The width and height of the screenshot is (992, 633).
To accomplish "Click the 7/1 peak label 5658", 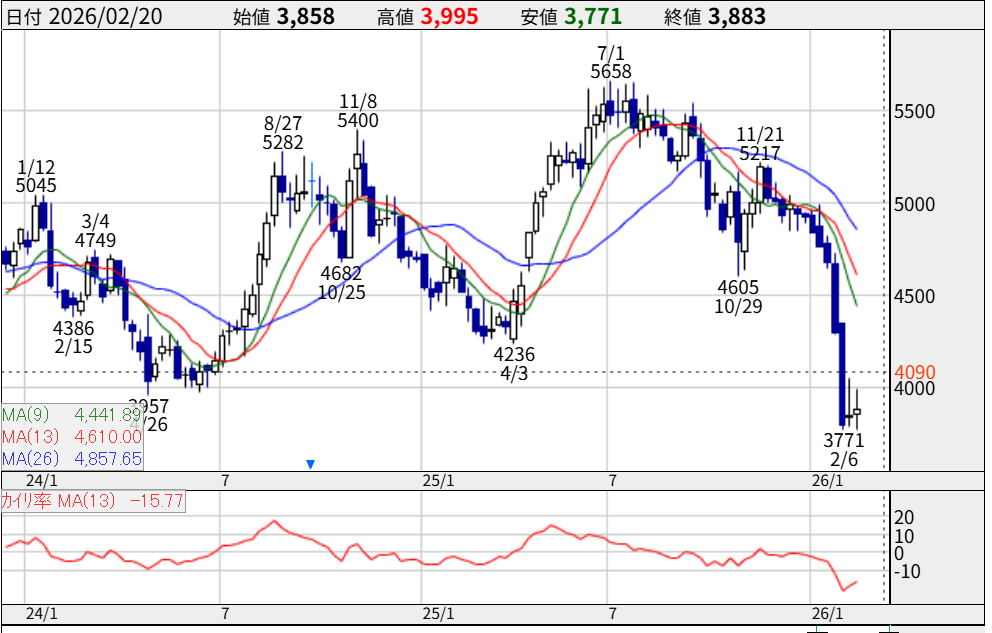I will click(x=610, y=71).
